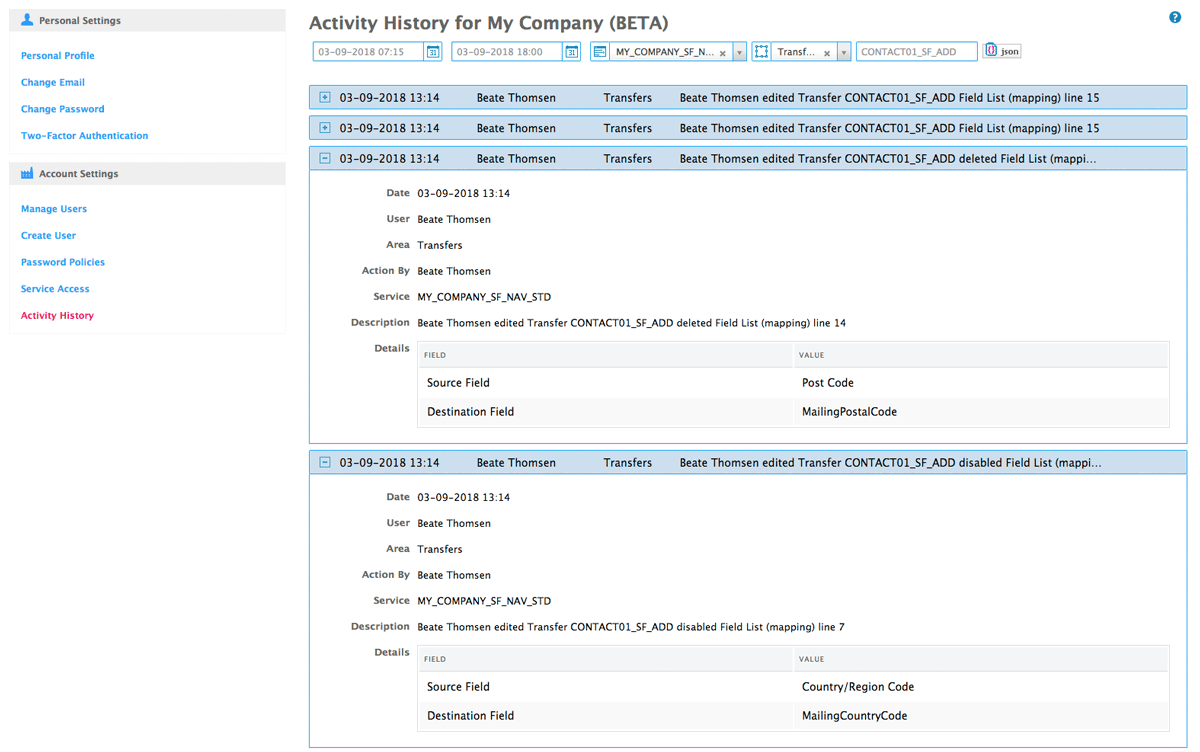Clear the MY_COMPANY_SF_N... service filter

(723, 53)
